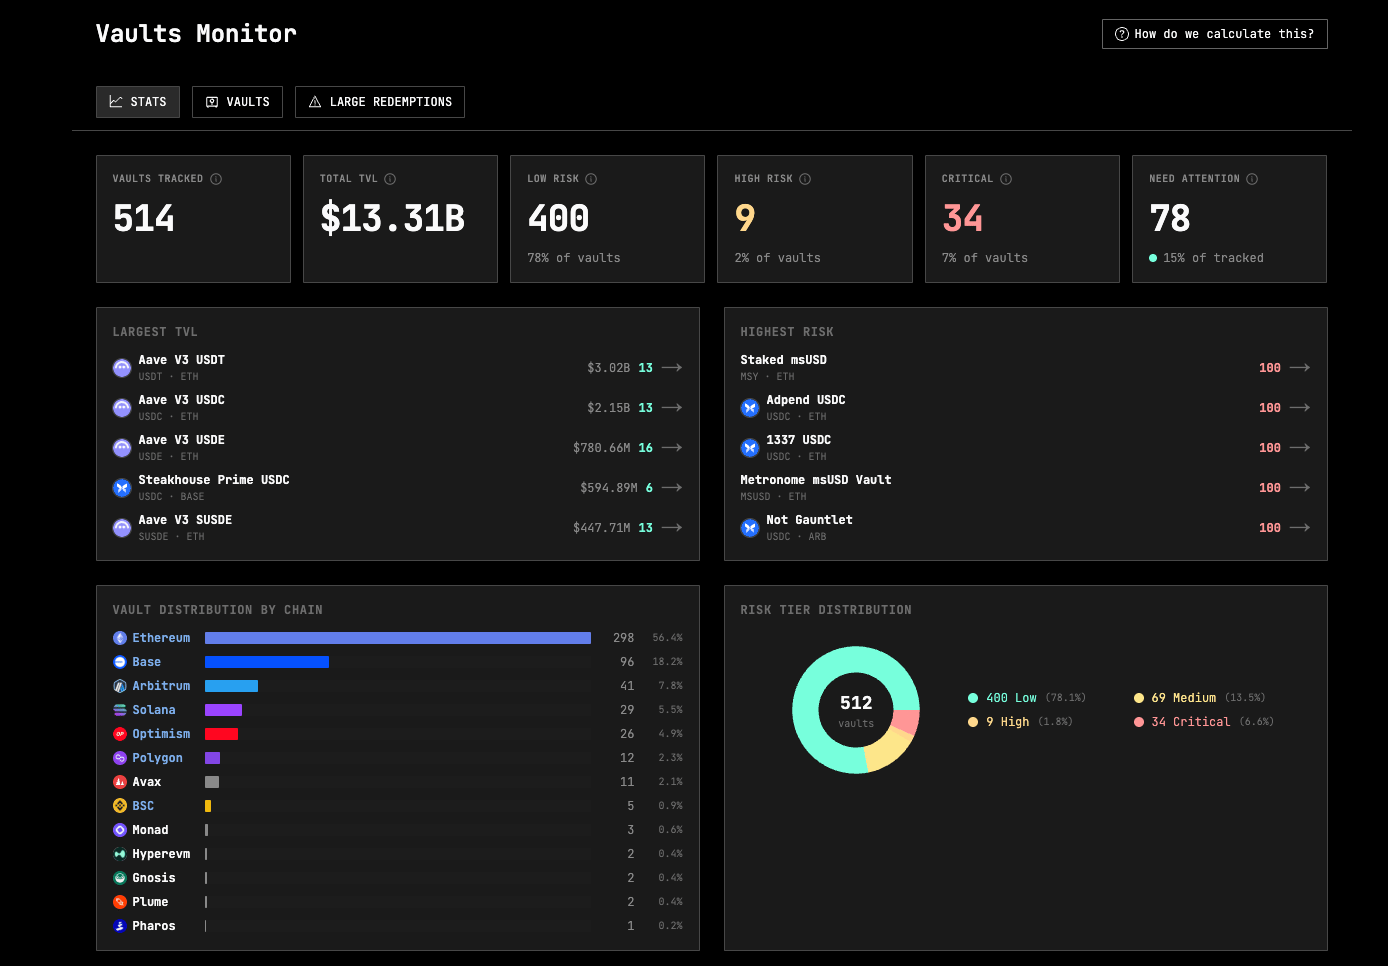Click the Low tier legend dot
The image size is (1388, 966).
(x=973, y=698)
